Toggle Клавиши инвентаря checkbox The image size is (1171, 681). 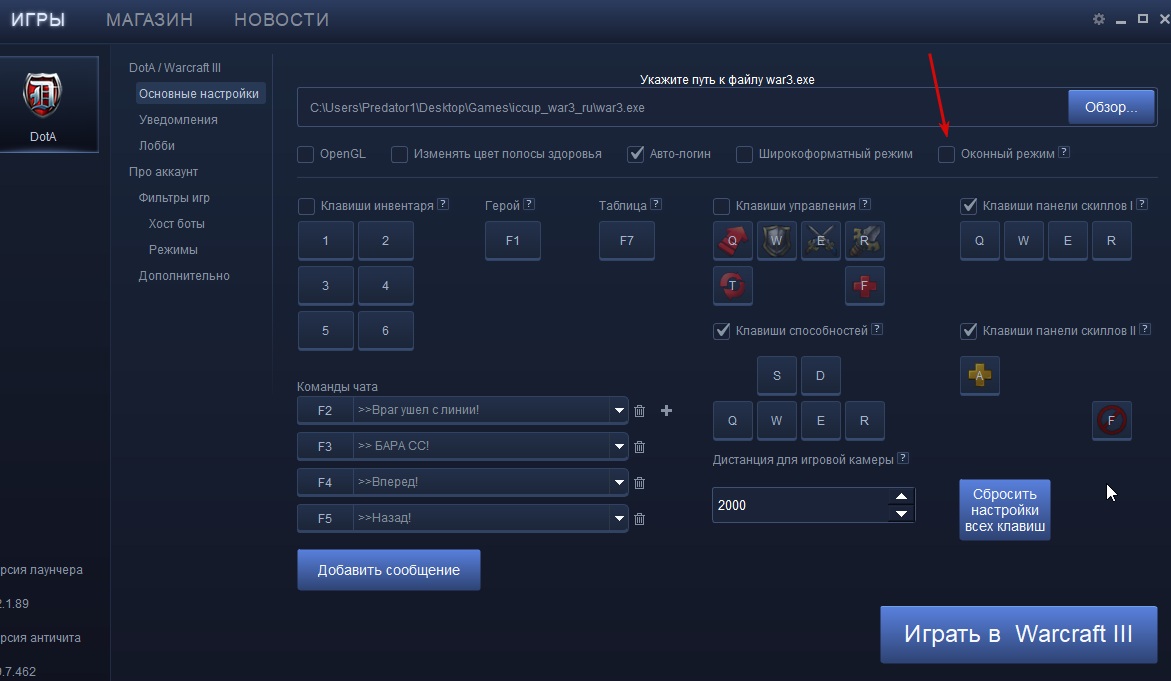coord(306,206)
